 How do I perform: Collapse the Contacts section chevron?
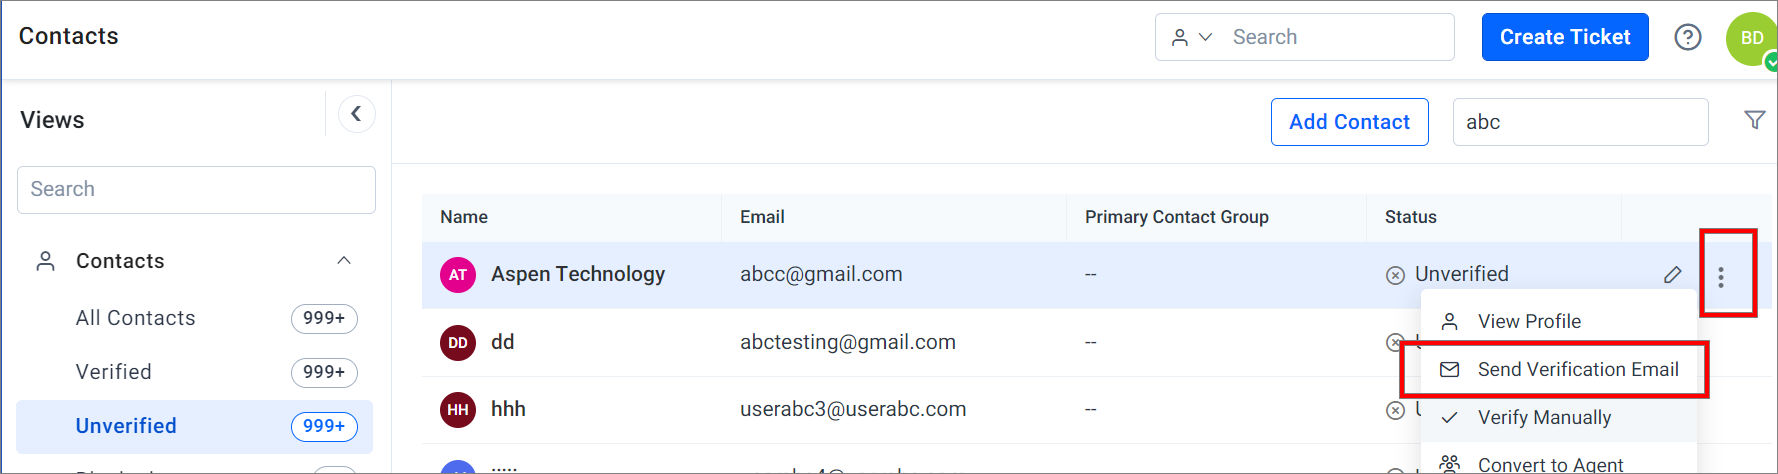(344, 261)
